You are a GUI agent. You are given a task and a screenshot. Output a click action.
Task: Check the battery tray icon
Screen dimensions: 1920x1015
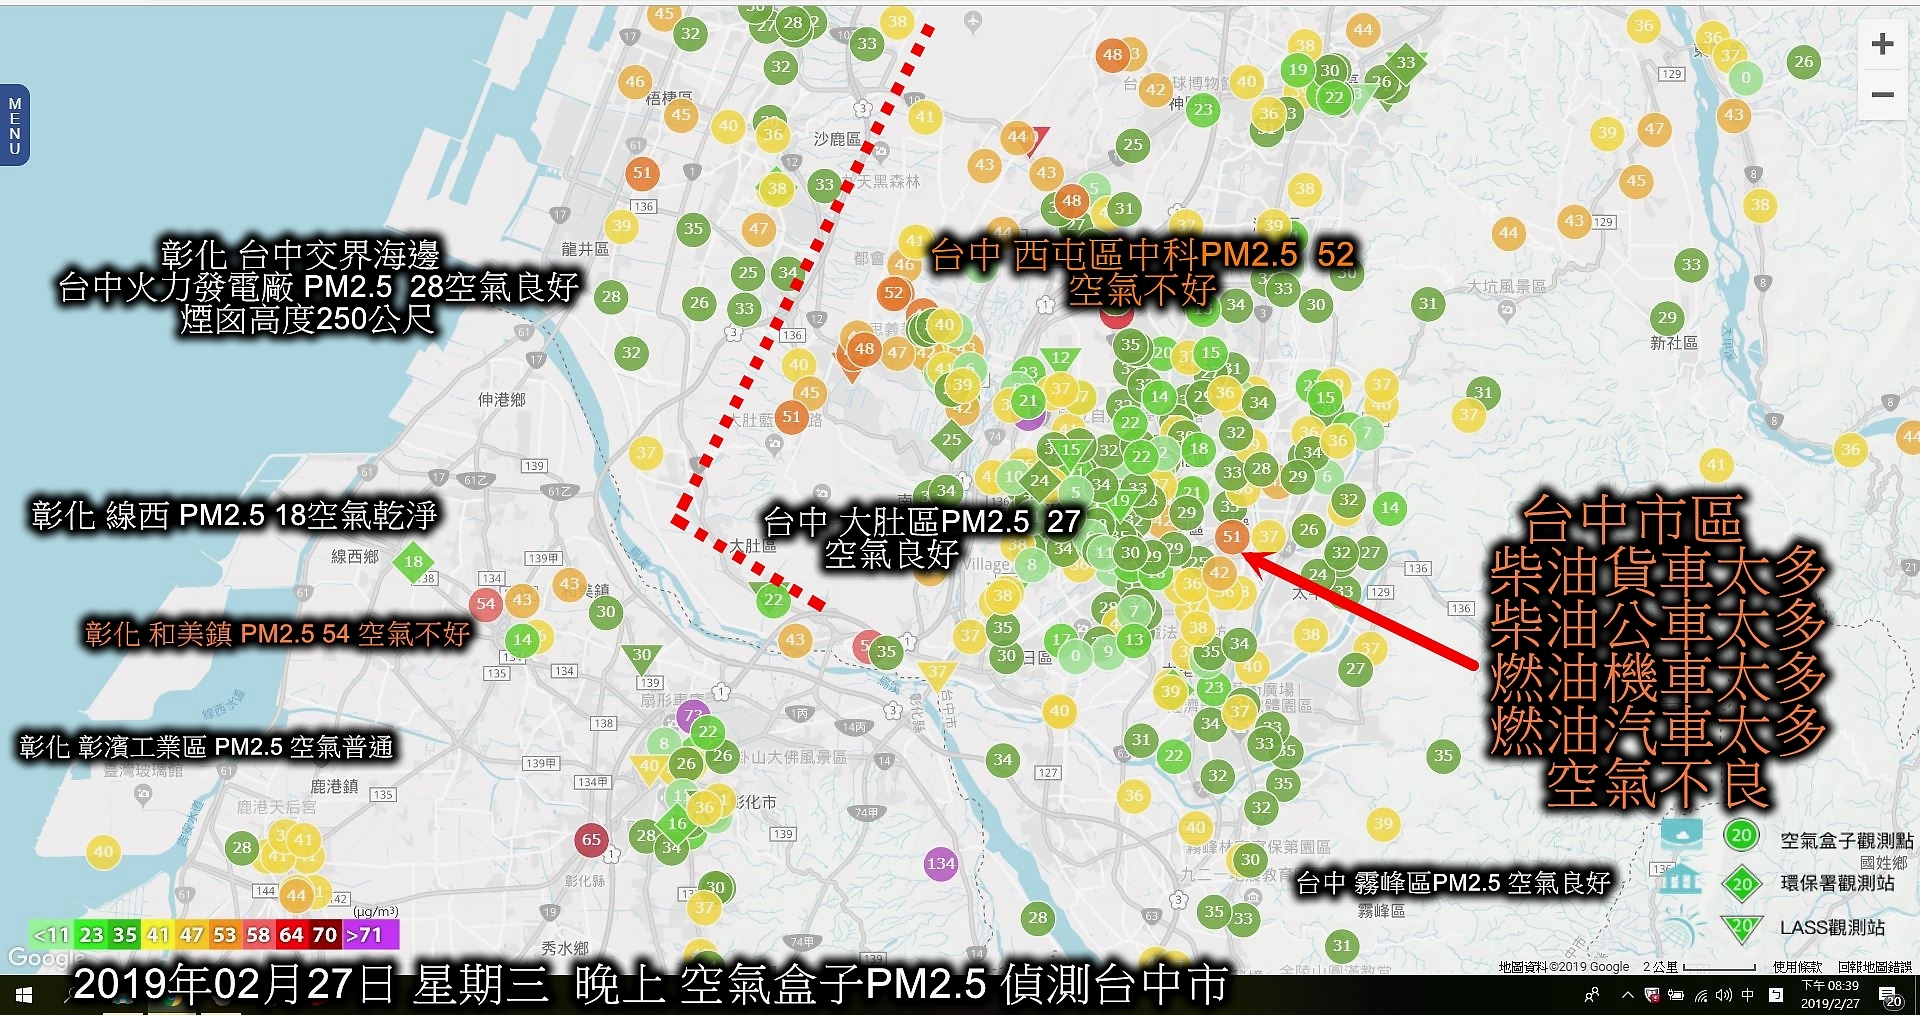[x=1675, y=995]
